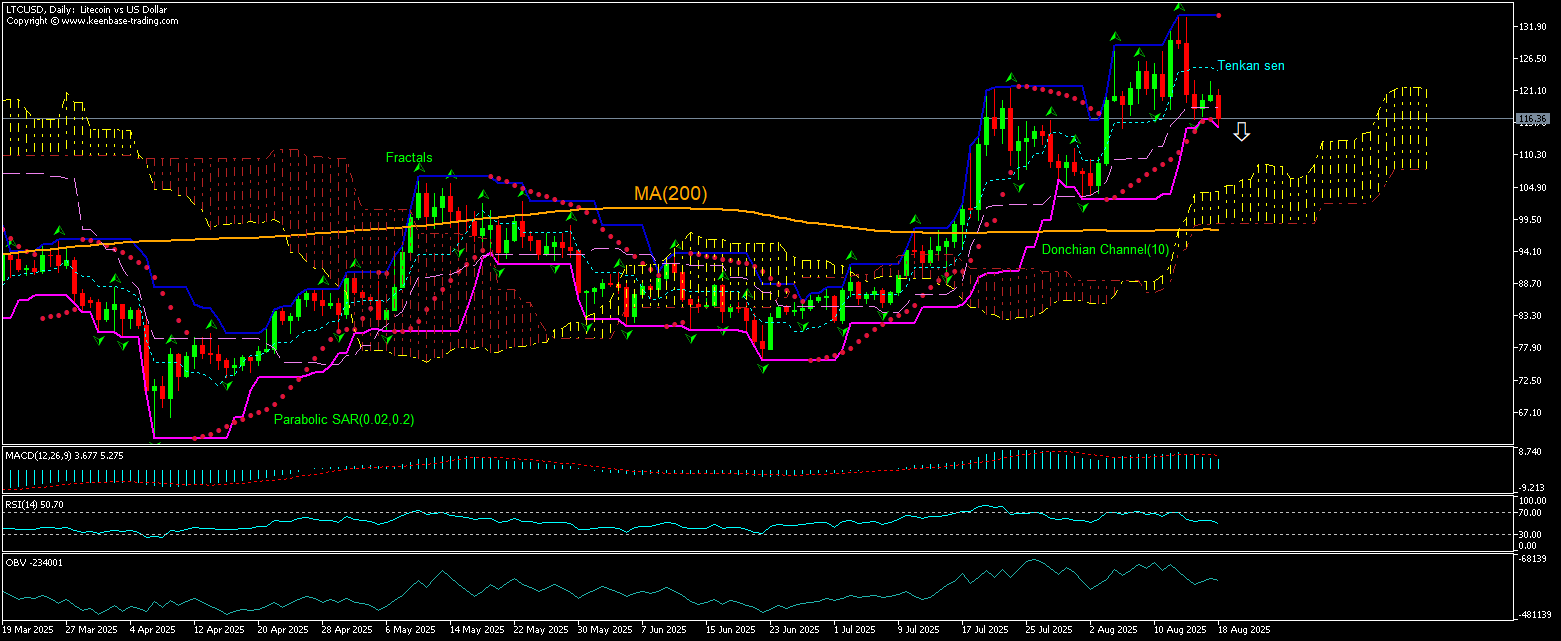Select the MA(200) label text
The width and height of the screenshot is (1561, 641).
(x=670, y=194)
